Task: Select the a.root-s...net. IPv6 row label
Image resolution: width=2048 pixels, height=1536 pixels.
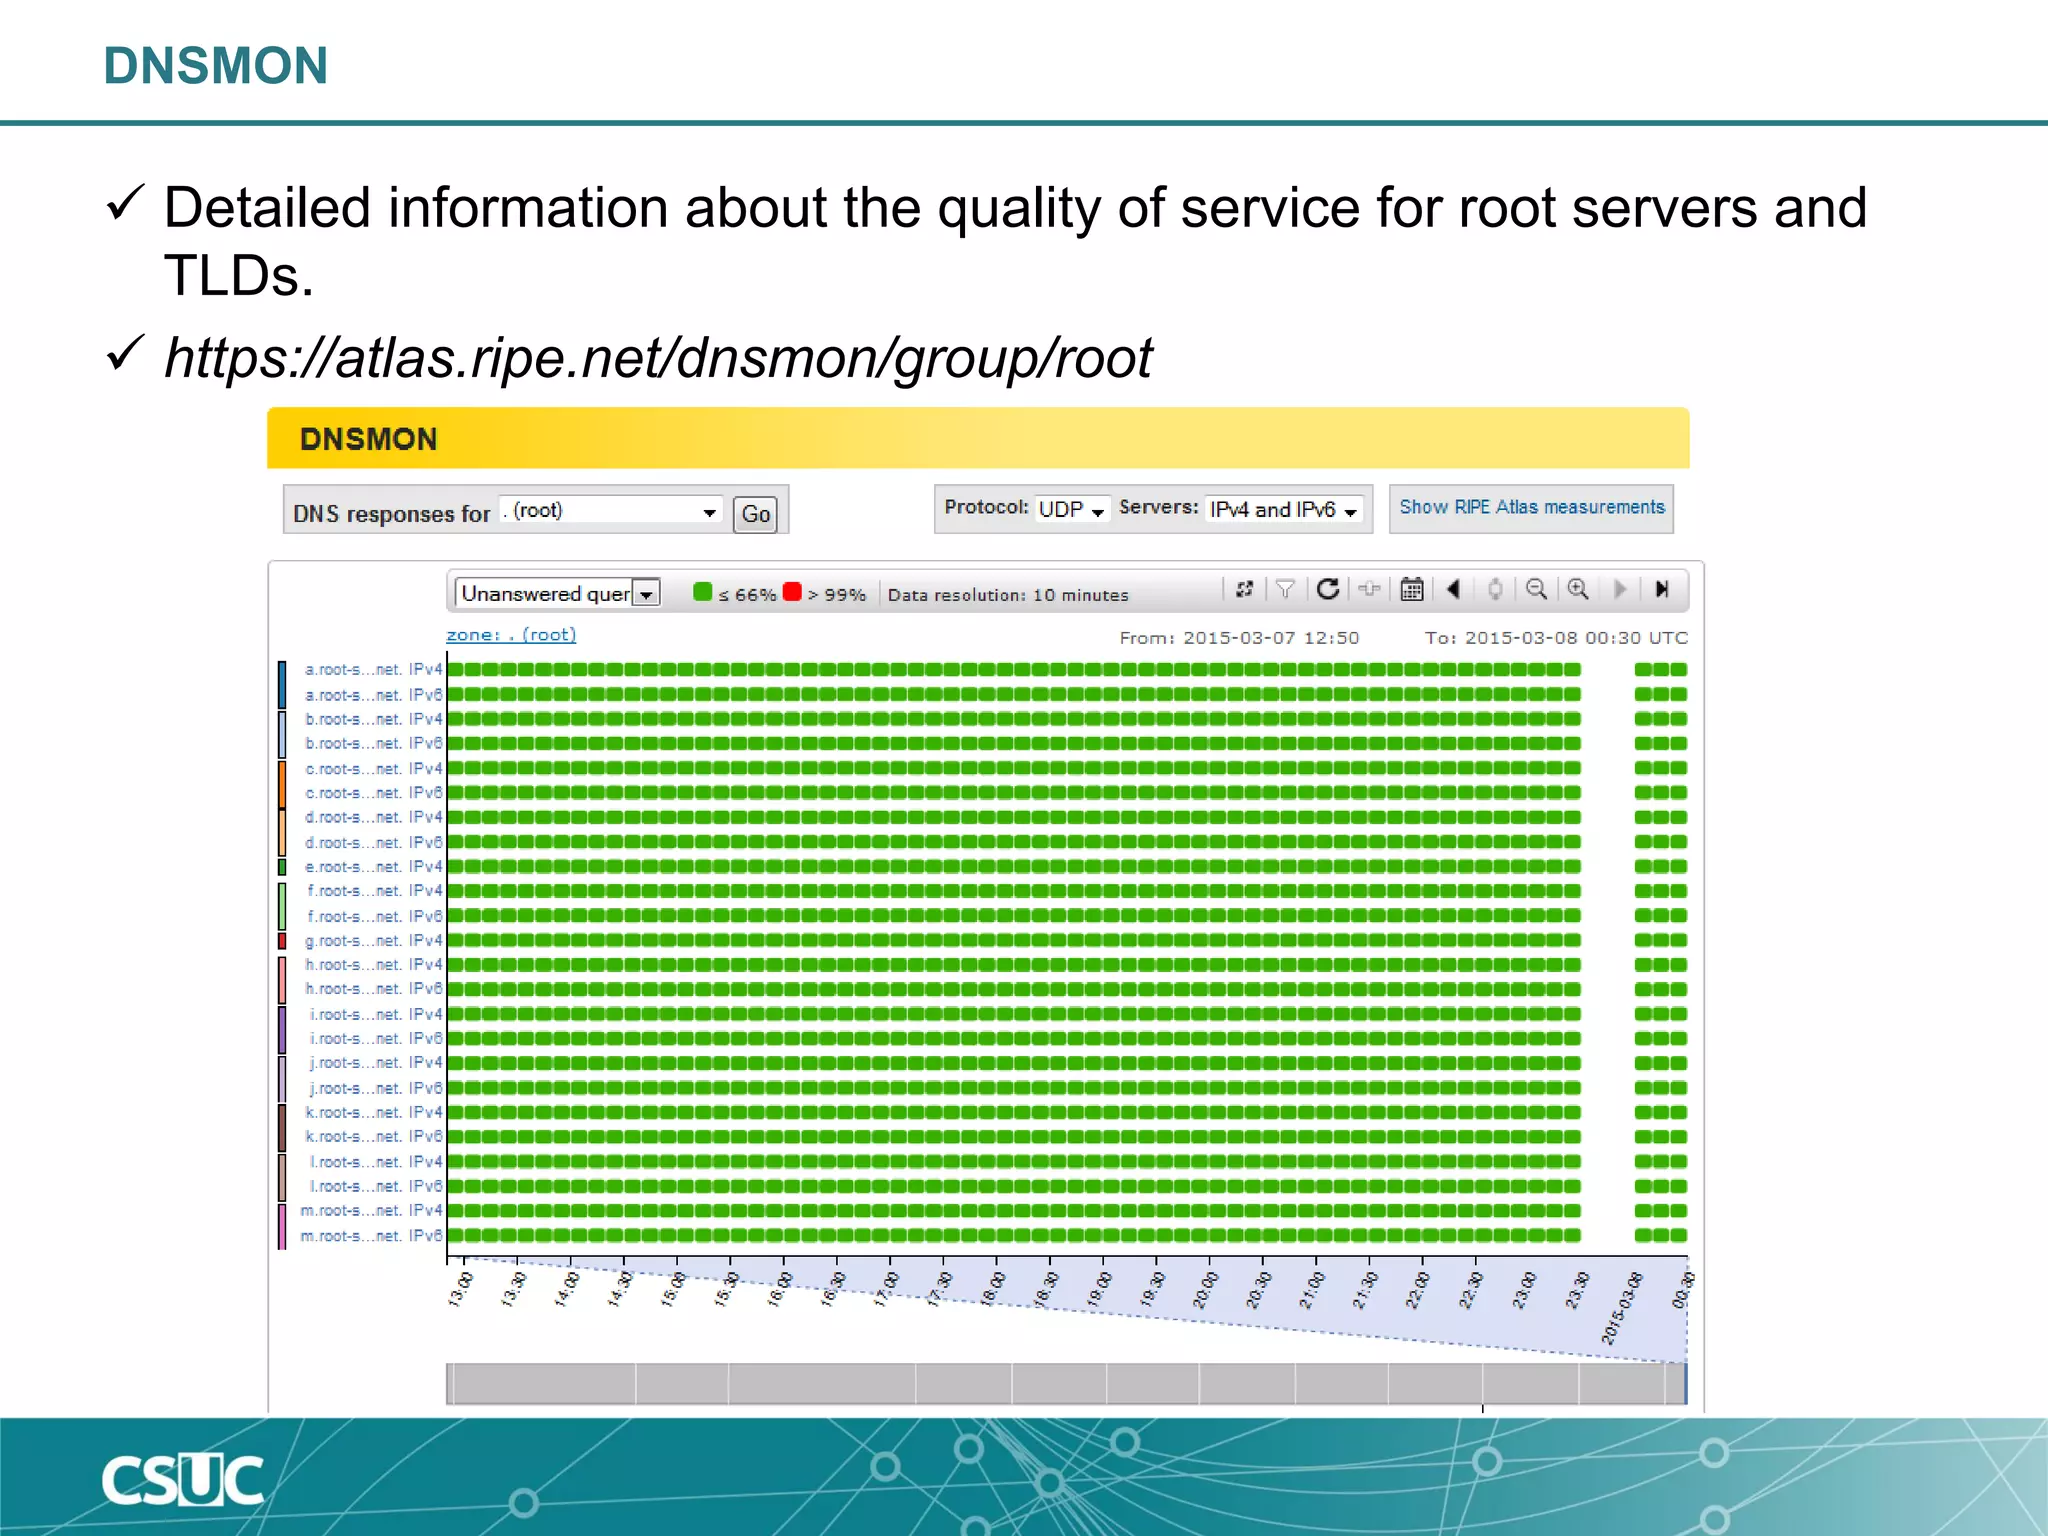Action: (x=373, y=695)
